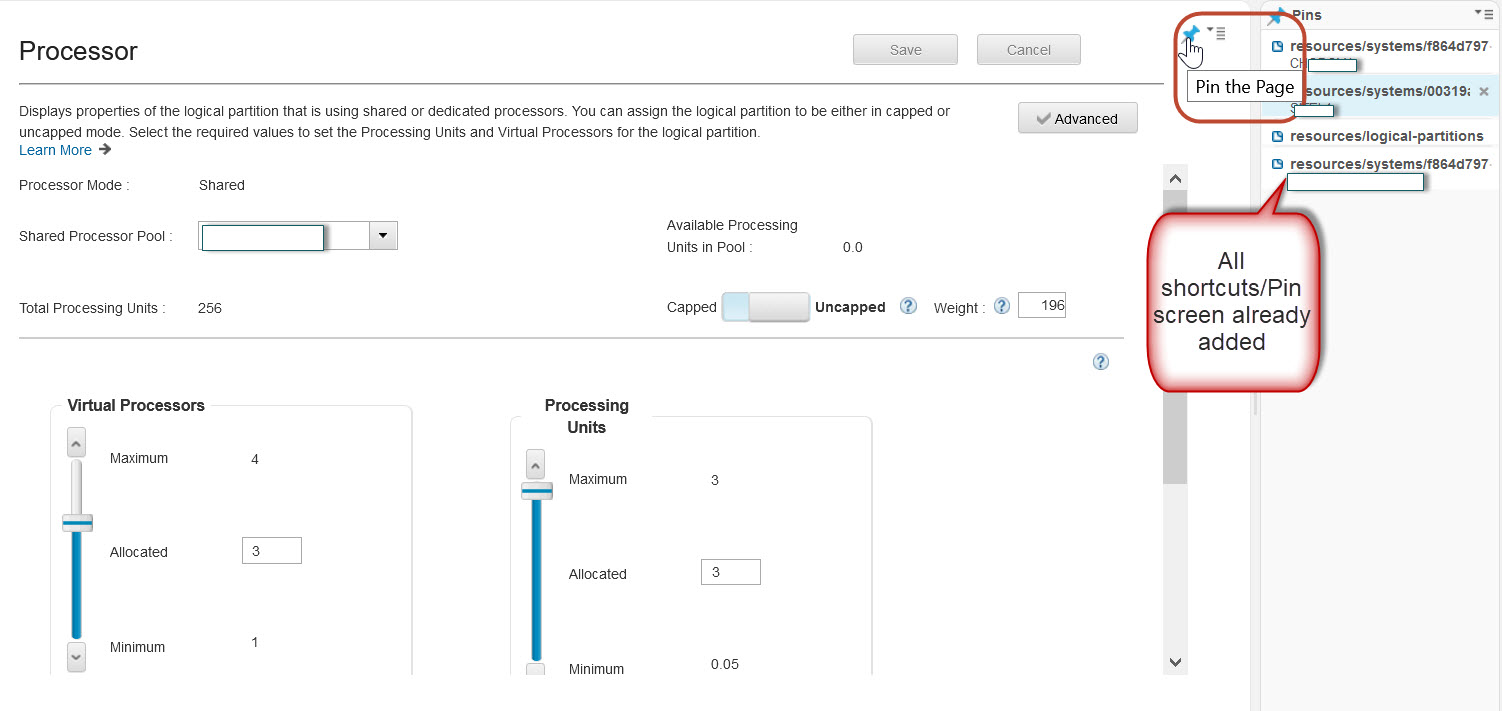This screenshot has height=711, width=1502.
Task: Toggle the Advanced view button
Action: (1077, 118)
